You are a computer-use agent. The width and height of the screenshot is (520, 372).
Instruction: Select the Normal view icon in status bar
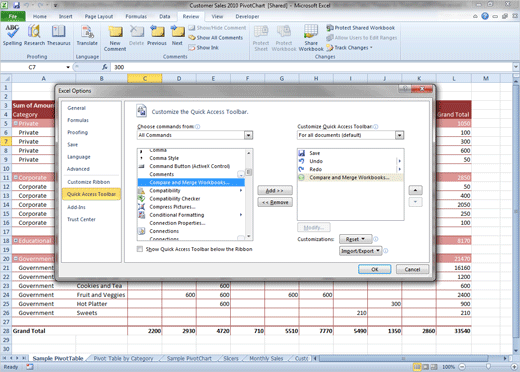[x=417, y=367]
